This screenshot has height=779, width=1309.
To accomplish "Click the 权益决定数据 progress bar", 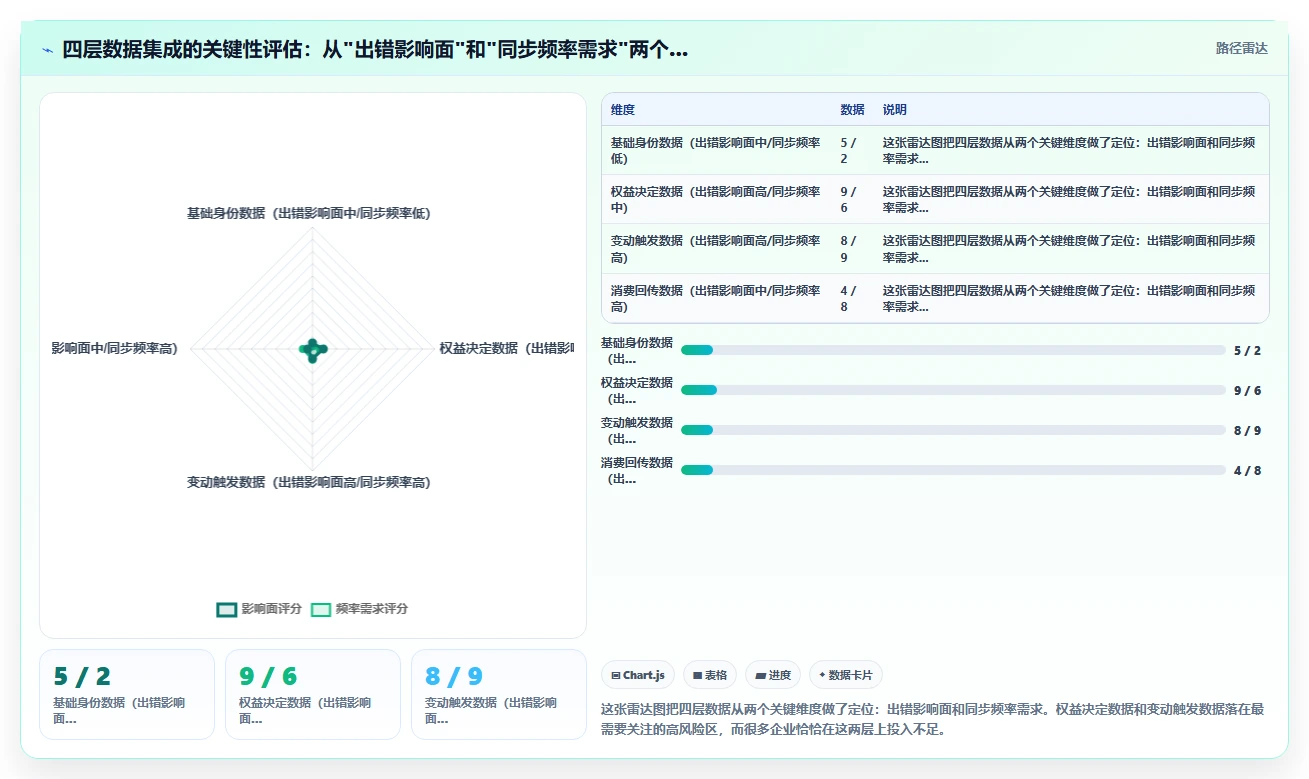I will pyautogui.click(x=953, y=390).
